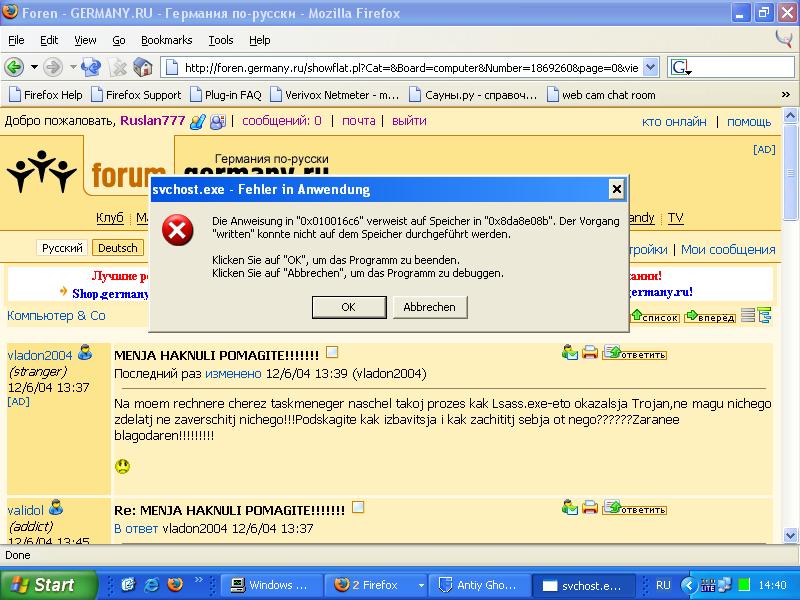
Task: Open the Plug-in FAQ bookmark
Action: 226,95
